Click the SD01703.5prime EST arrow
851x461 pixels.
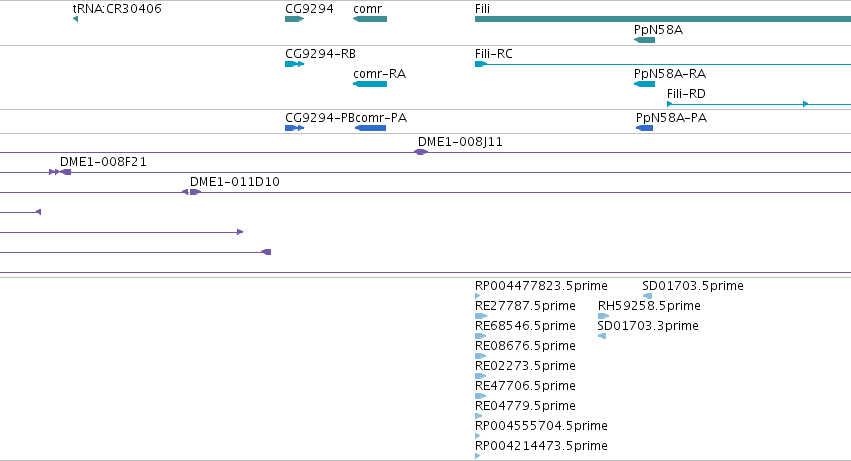pos(647,296)
